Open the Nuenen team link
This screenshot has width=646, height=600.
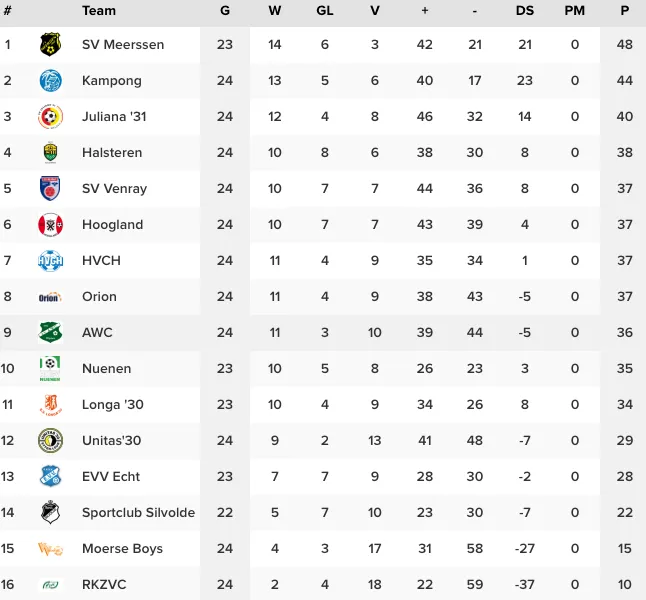click(106, 368)
